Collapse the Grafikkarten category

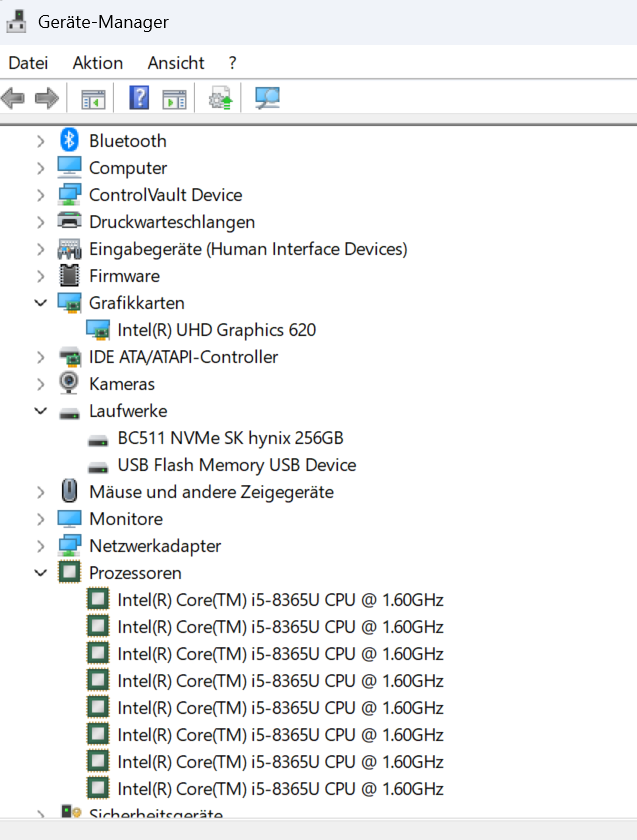pyautogui.click(x=41, y=303)
